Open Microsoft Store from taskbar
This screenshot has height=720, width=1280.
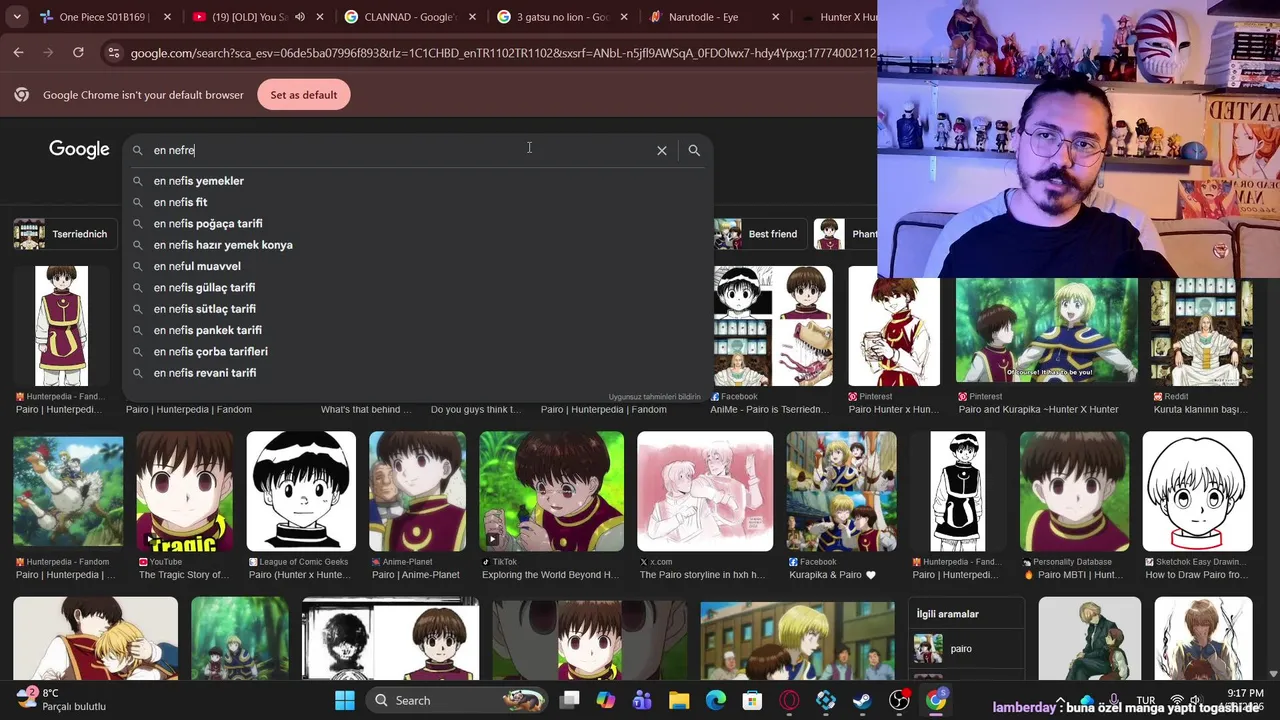(x=752, y=700)
